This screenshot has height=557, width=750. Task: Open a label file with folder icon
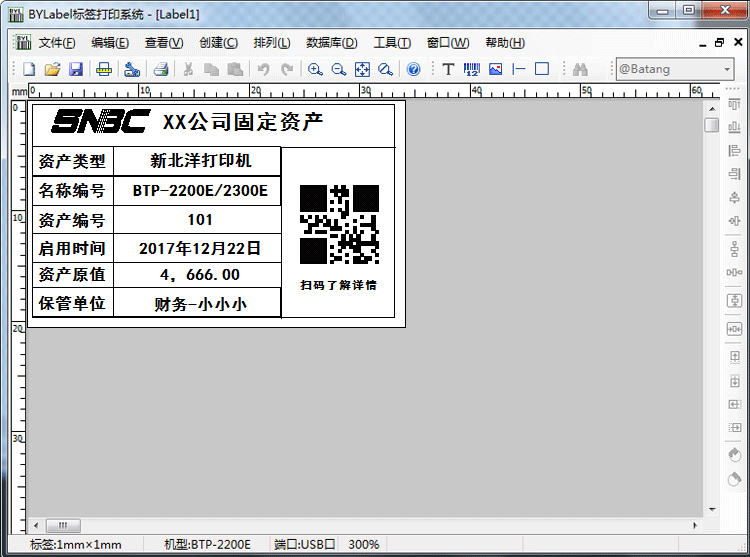pyautogui.click(x=53, y=69)
